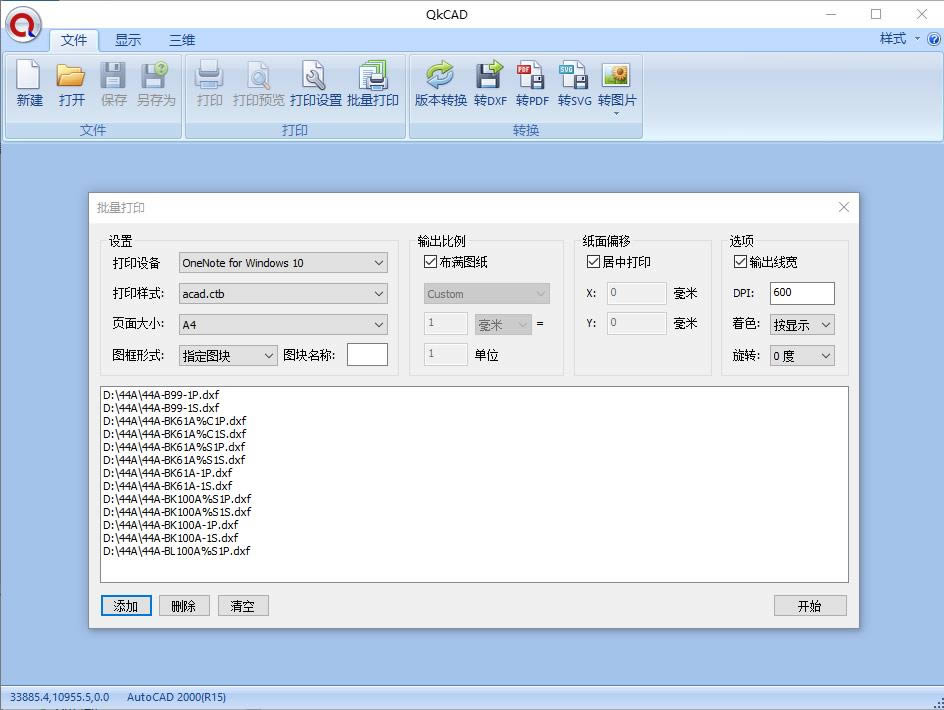Click the Save As icon
The height and width of the screenshot is (710, 944).
click(155, 75)
